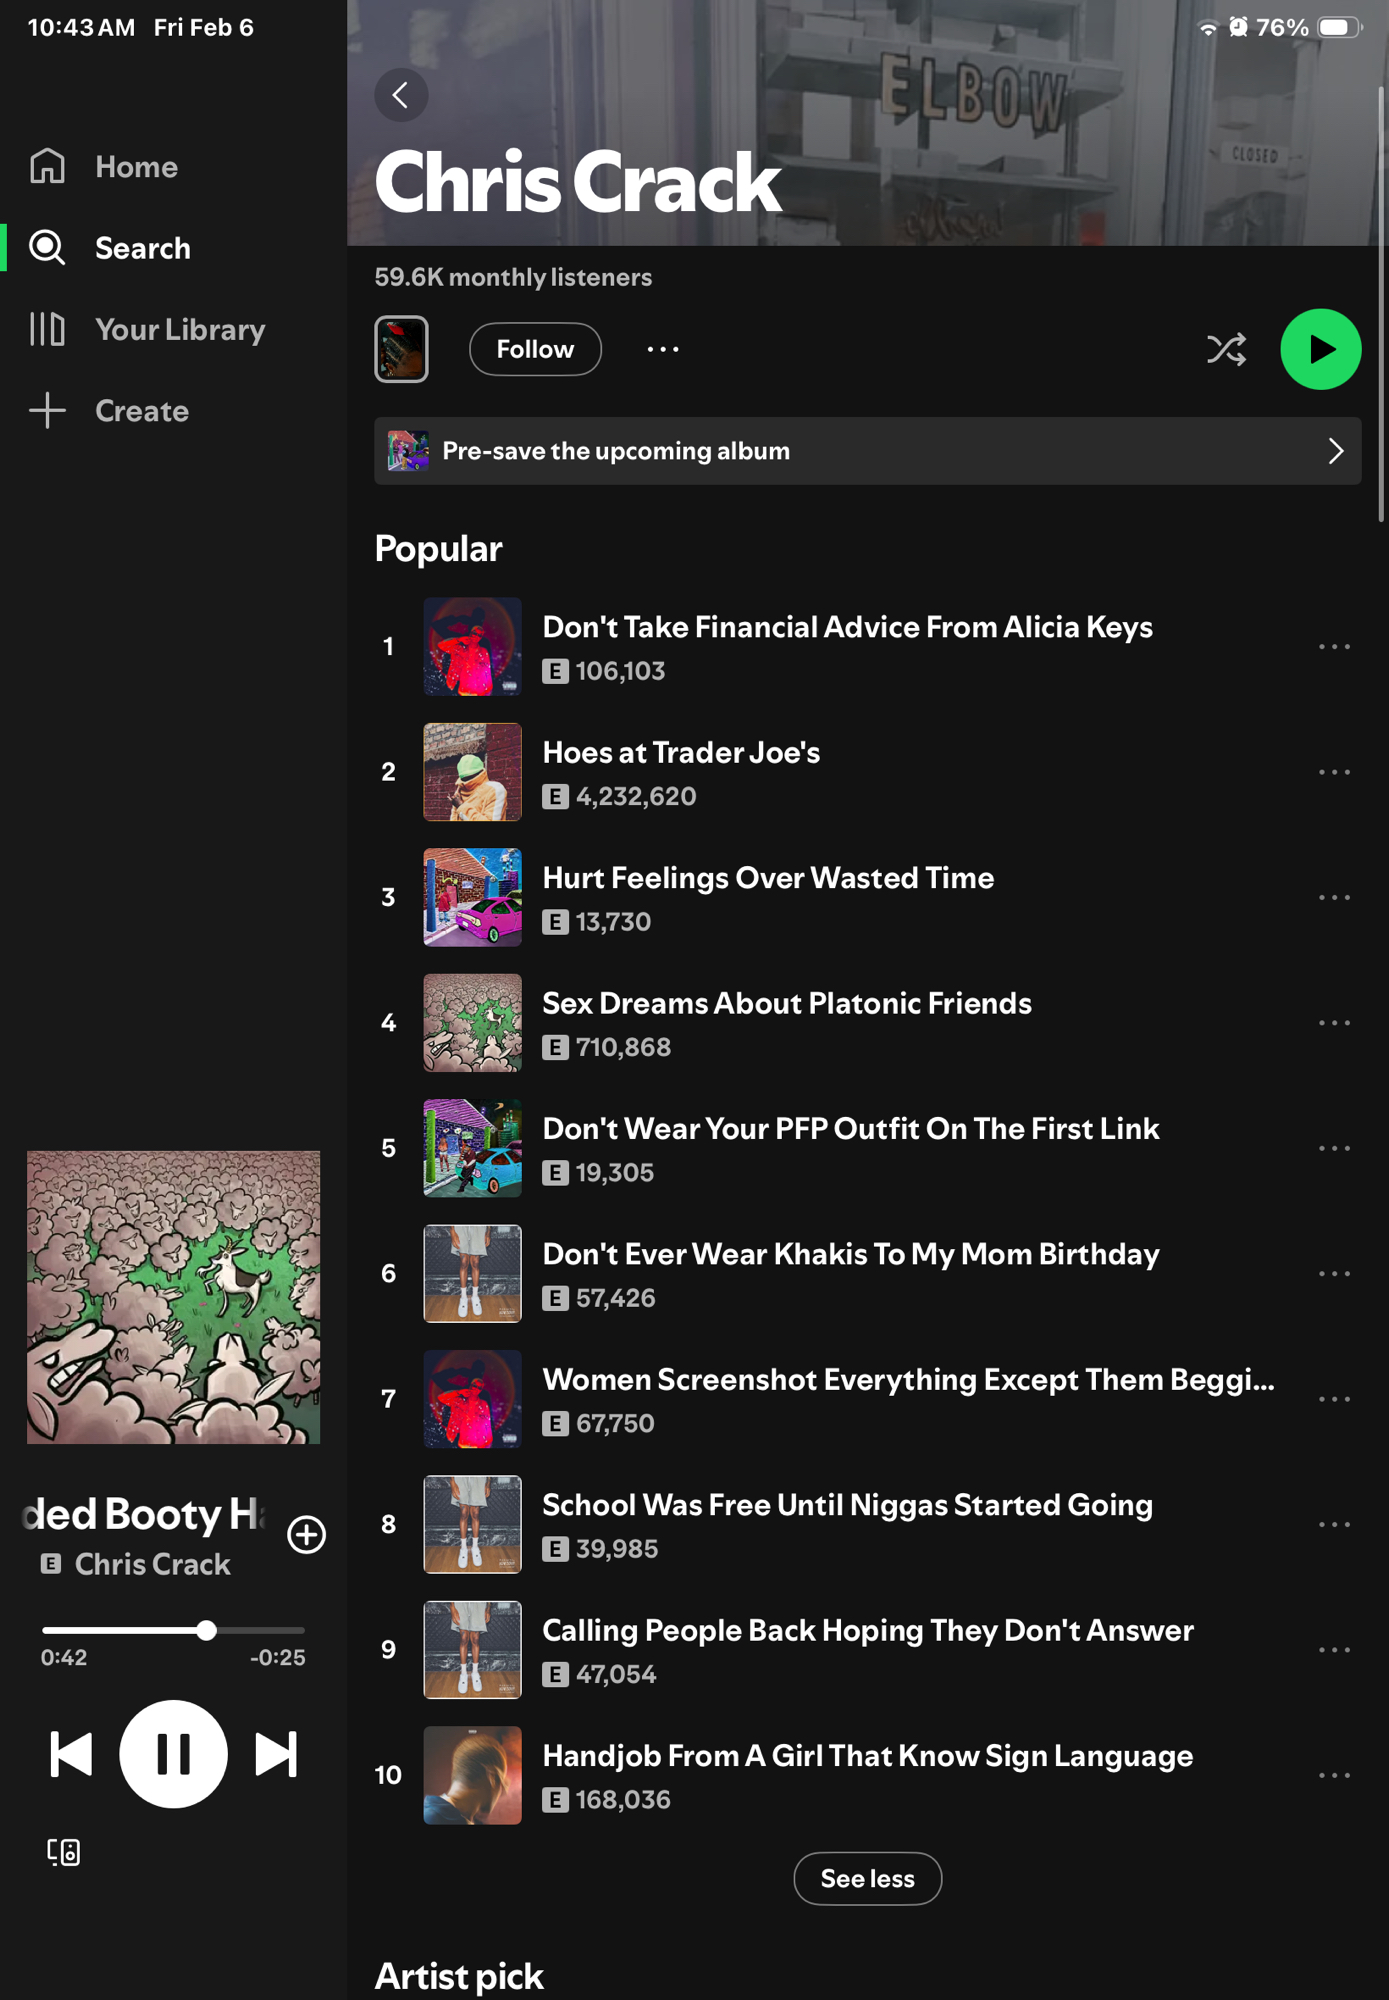
Task: Open the Home tab in sidebar
Action: click(136, 167)
